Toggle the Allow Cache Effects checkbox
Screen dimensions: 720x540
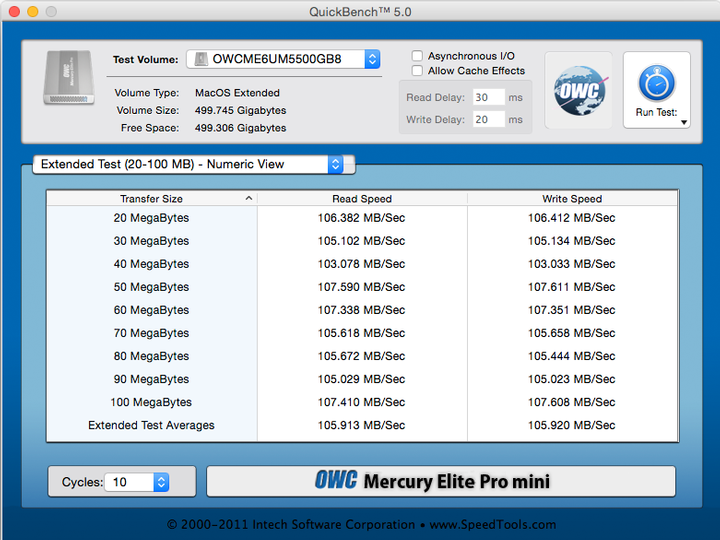[x=418, y=71]
